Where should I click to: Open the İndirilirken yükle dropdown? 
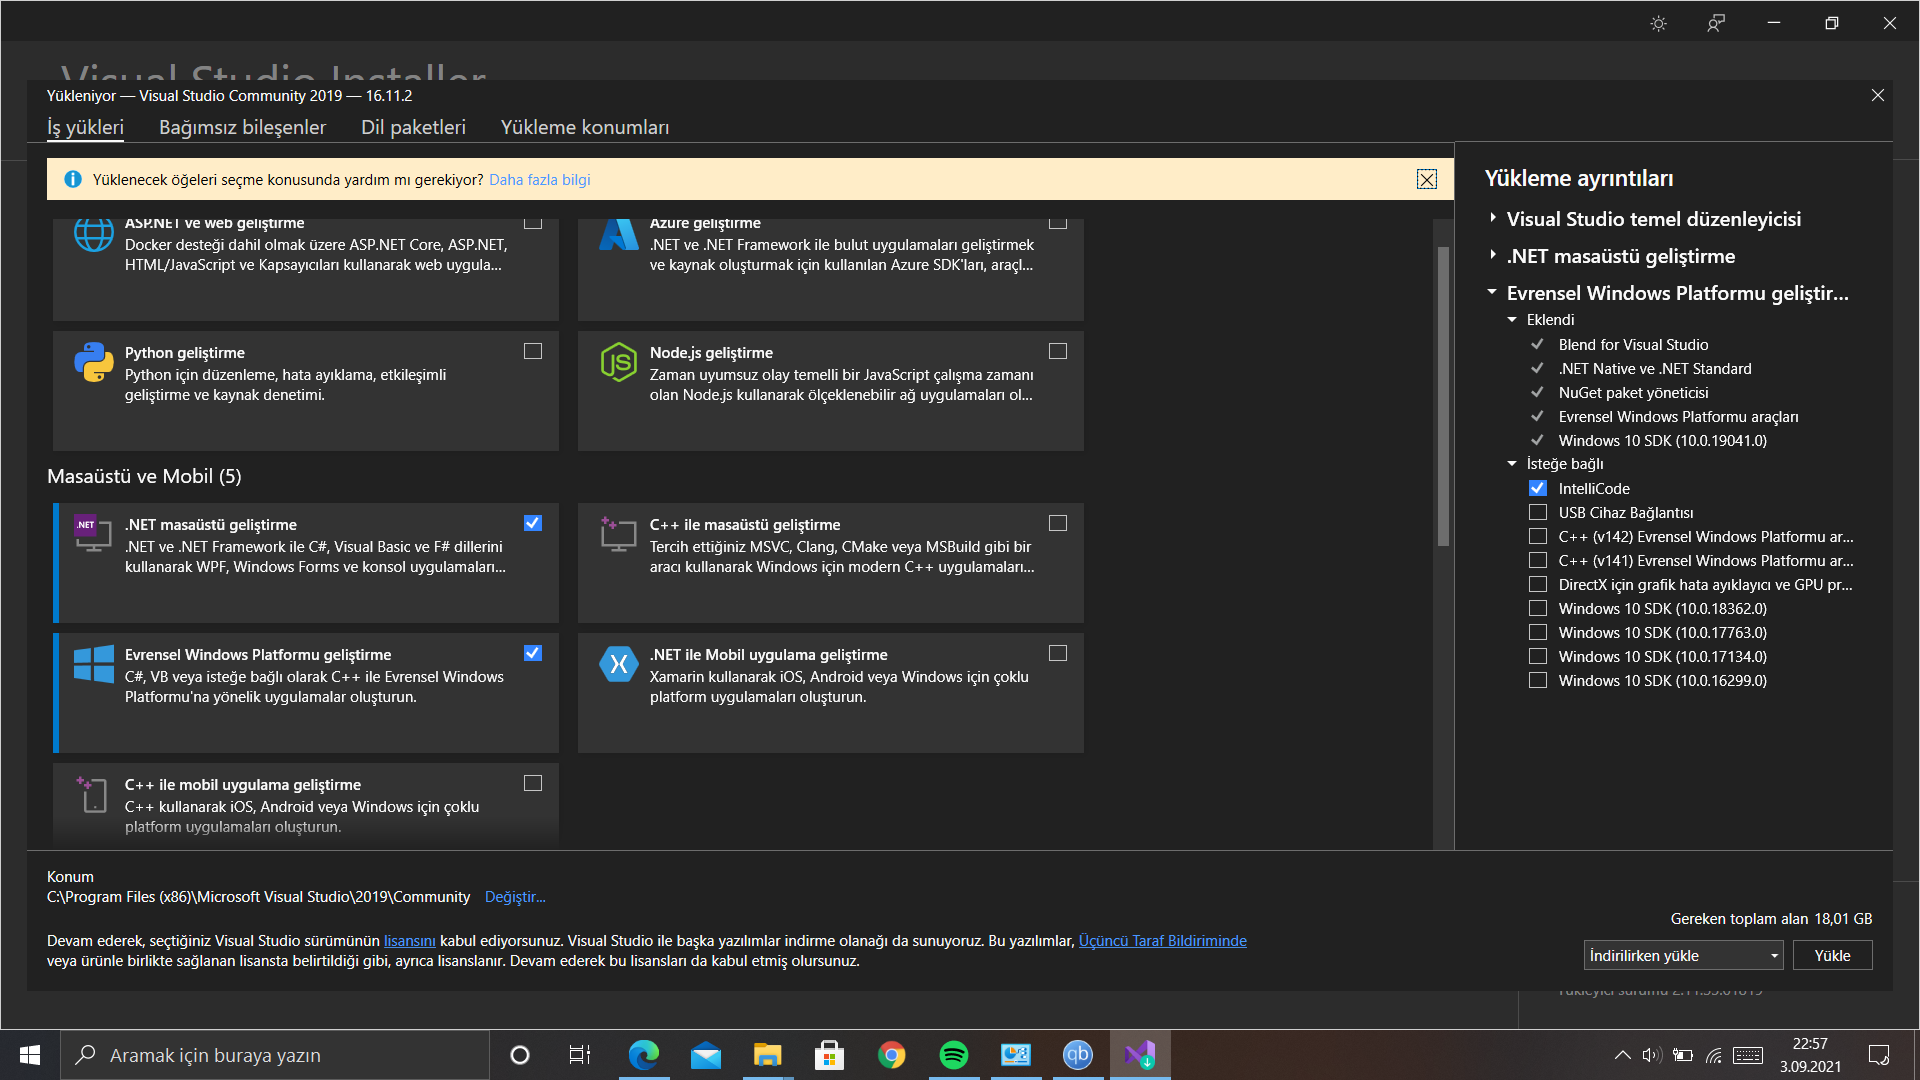[x=1683, y=956]
